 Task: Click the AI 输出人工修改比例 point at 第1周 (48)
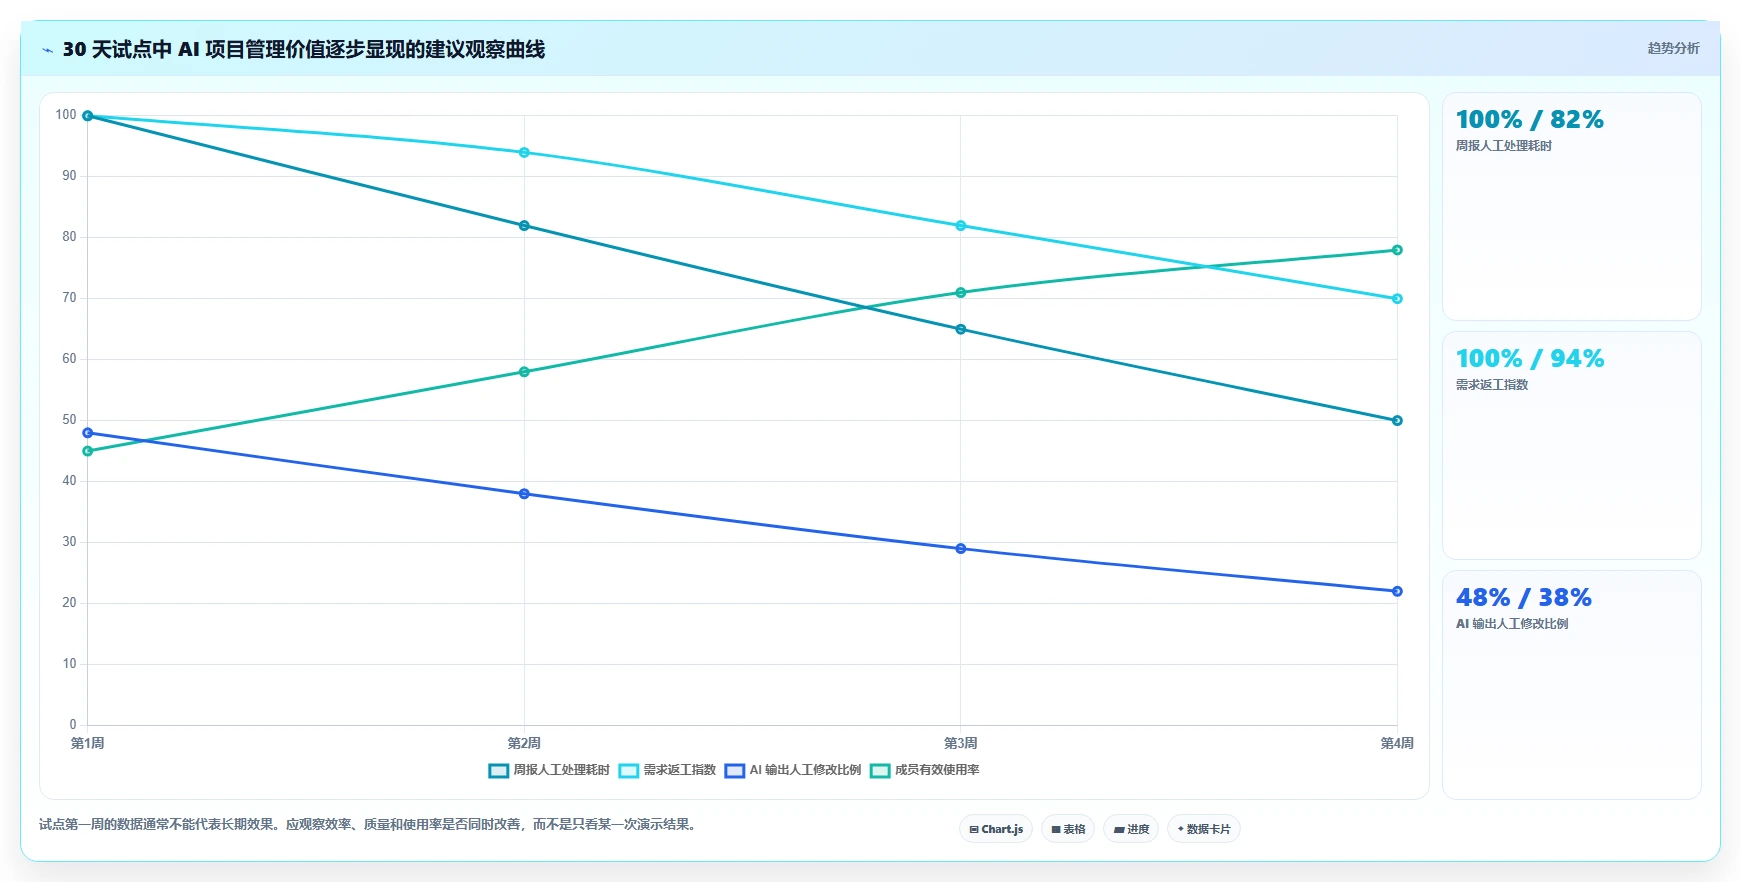pyautogui.click(x=88, y=433)
